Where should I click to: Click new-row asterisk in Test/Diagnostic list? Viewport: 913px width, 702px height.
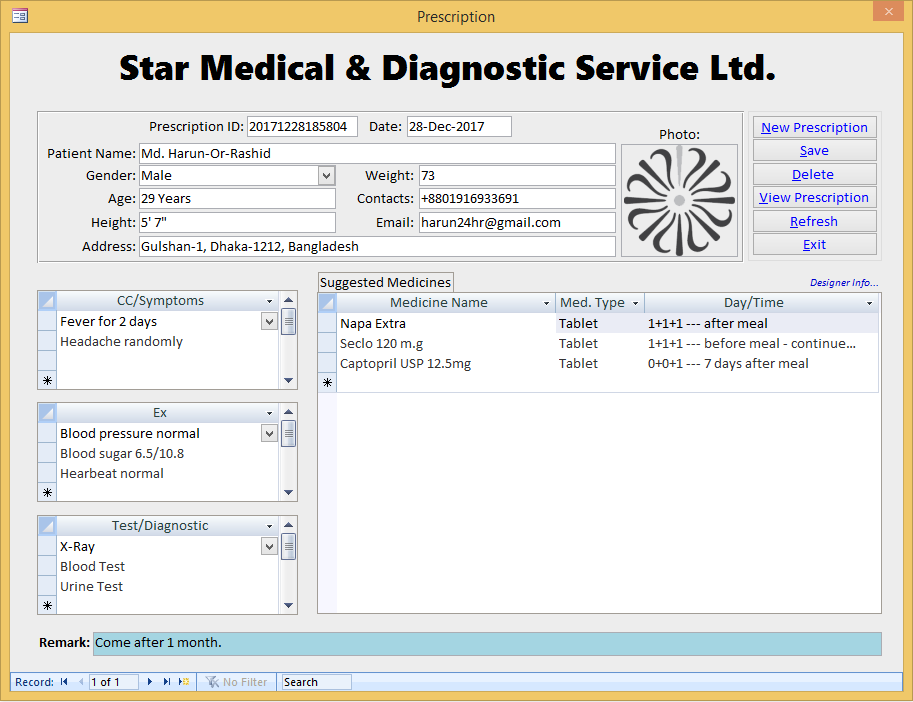click(x=47, y=605)
